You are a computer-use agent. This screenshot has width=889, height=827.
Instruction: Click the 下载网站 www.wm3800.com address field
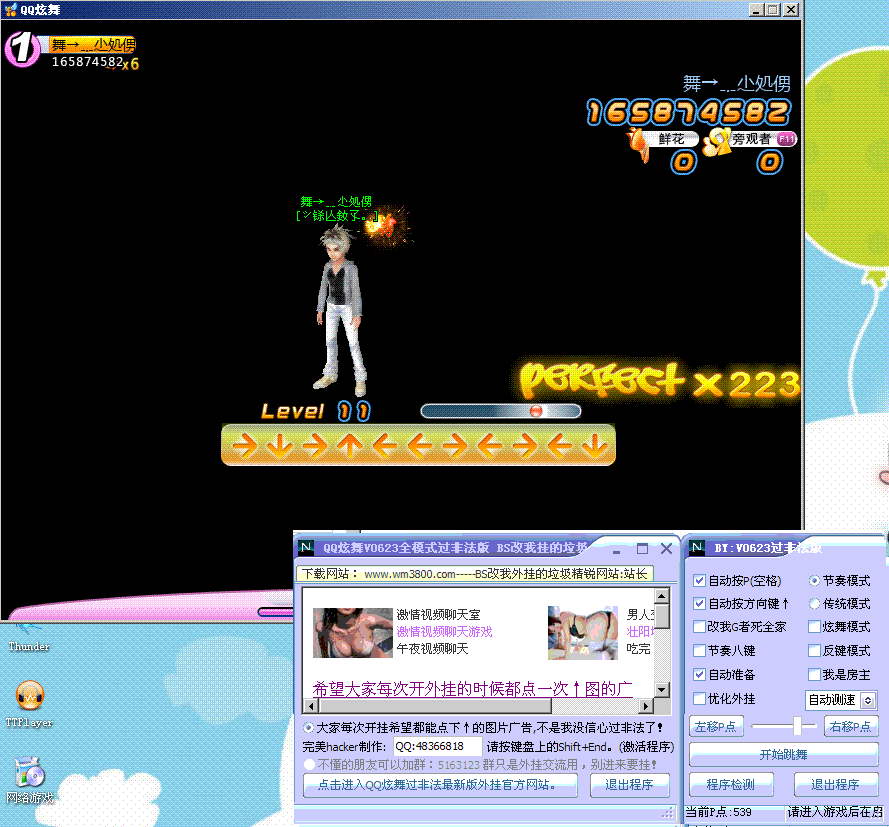[x=475, y=574]
